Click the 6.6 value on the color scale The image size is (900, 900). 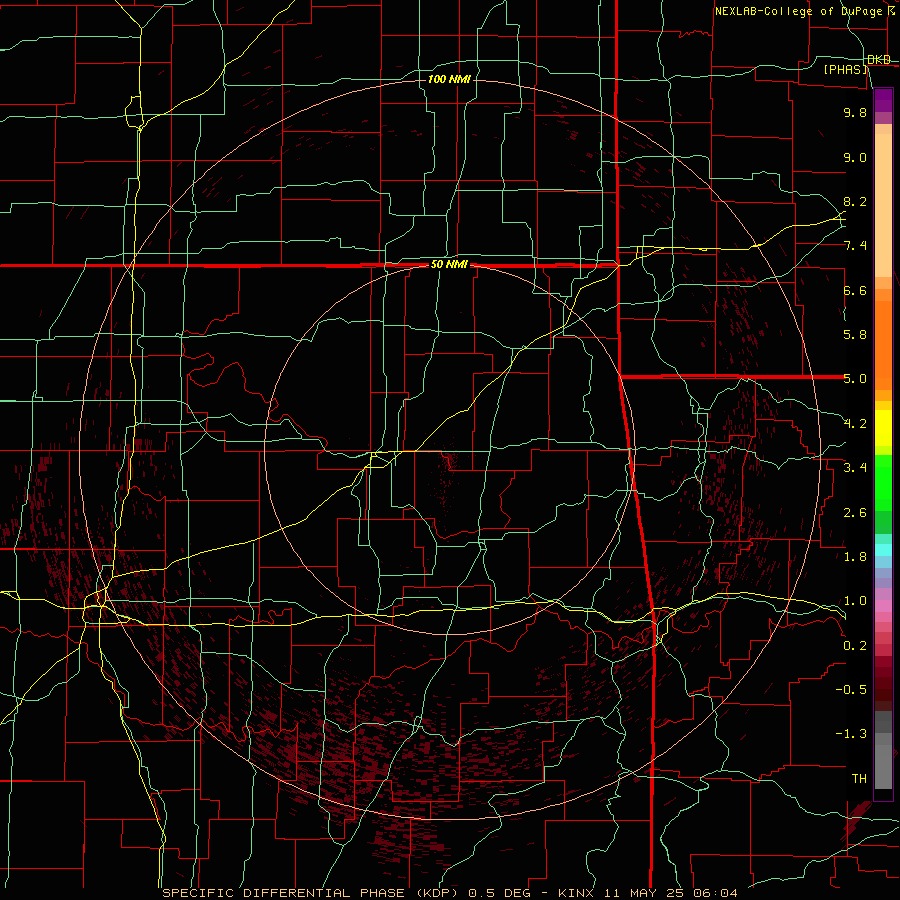pyautogui.click(x=855, y=290)
